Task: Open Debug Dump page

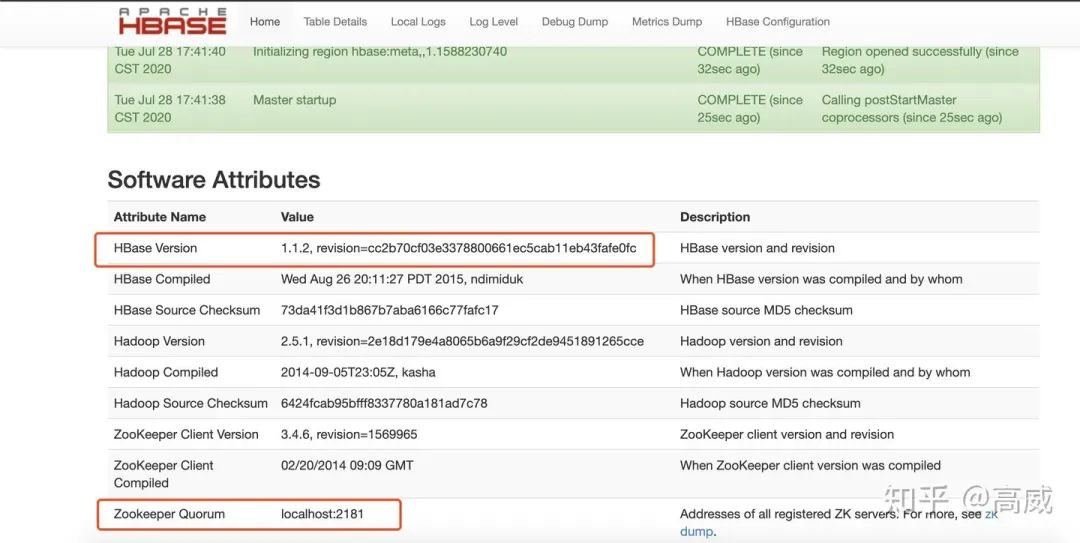Action: pyautogui.click(x=574, y=21)
